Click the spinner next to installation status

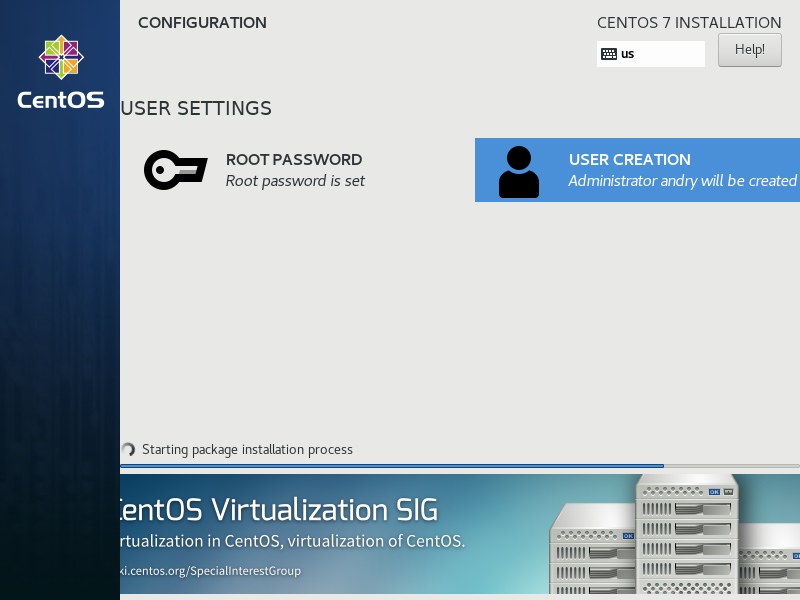(x=128, y=450)
